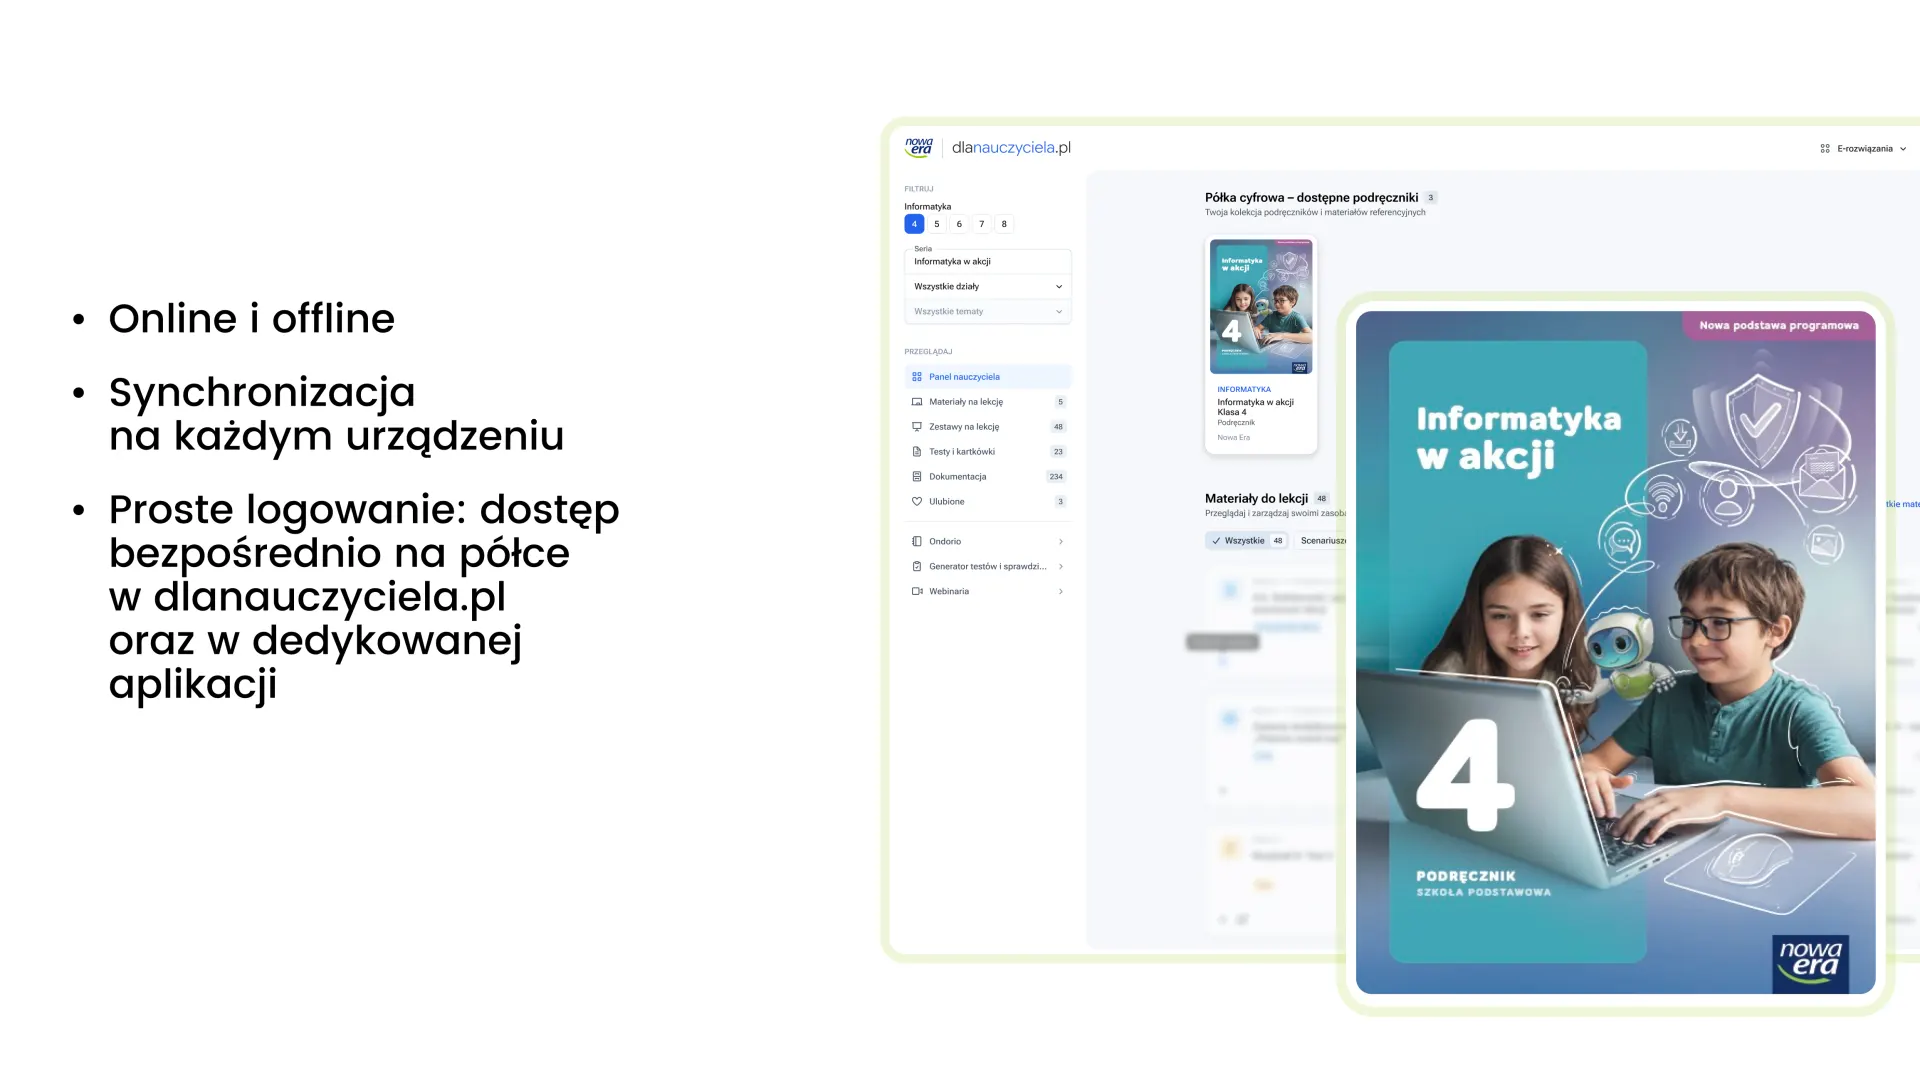The width and height of the screenshot is (1920, 1080).
Task: Click the Zestawy na lekcję presentation icon
Action: [x=916, y=427]
